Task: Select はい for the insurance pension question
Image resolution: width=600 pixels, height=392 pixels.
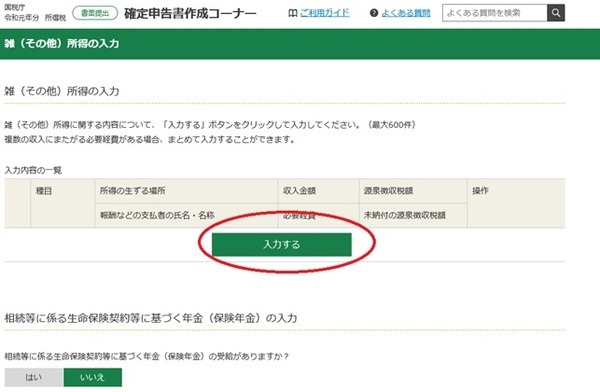Action: tap(33, 377)
